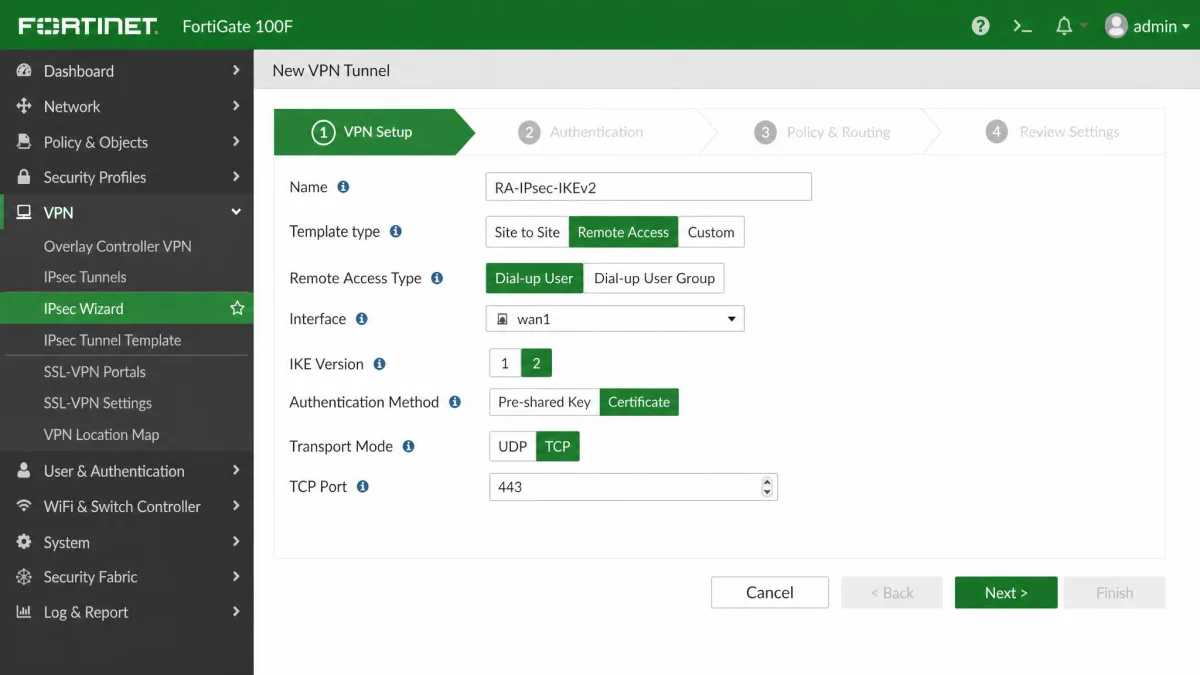
Task: Click the Network cross-arrows icon
Action: [x=24, y=106]
